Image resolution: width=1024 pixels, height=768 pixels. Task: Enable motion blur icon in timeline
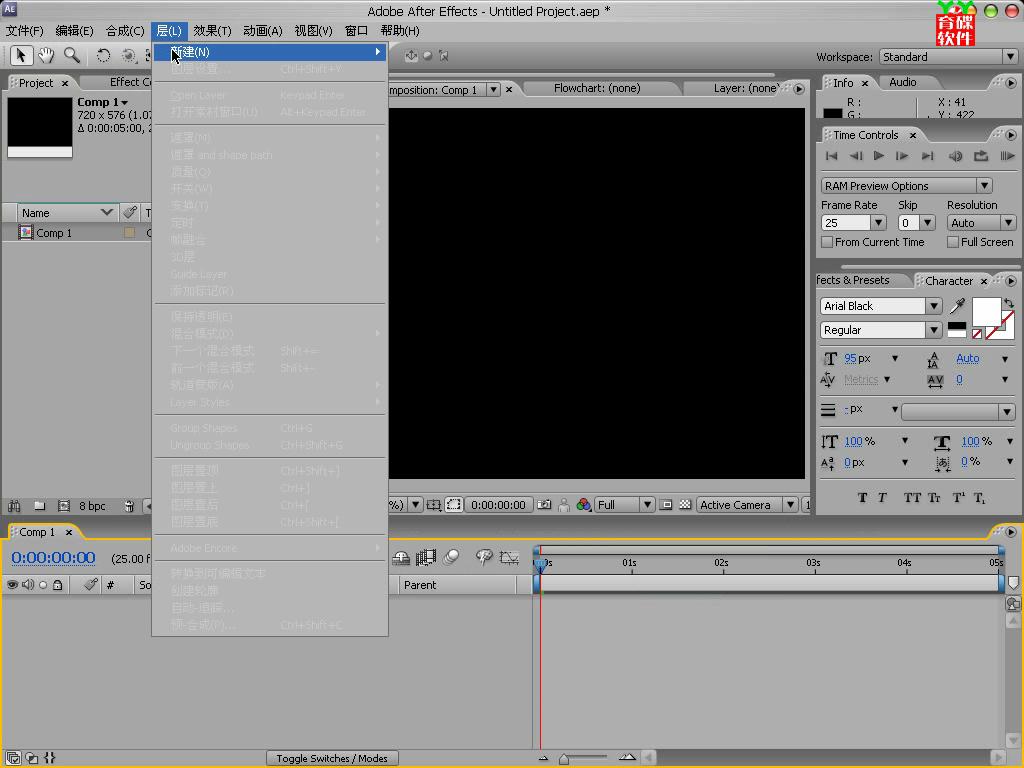(x=451, y=557)
